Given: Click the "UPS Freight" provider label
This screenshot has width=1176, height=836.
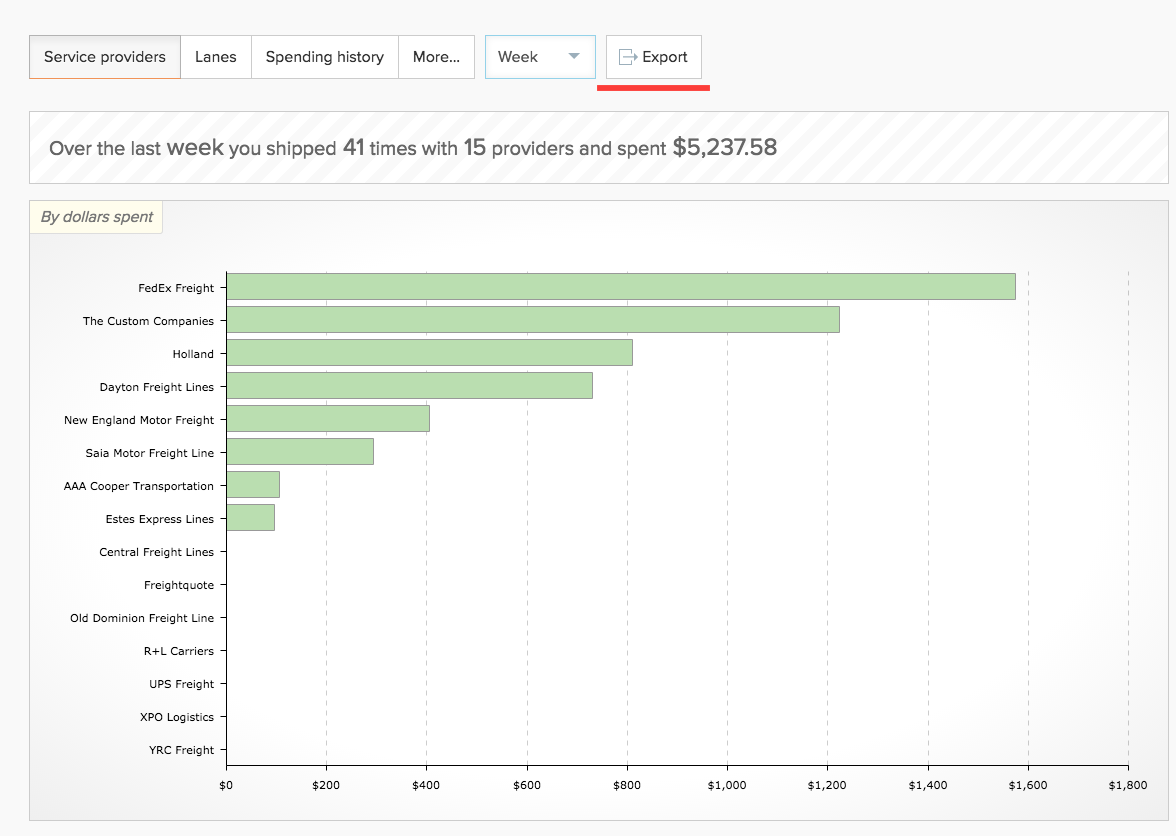Looking at the screenshot, I should click(x=182, y=684).
